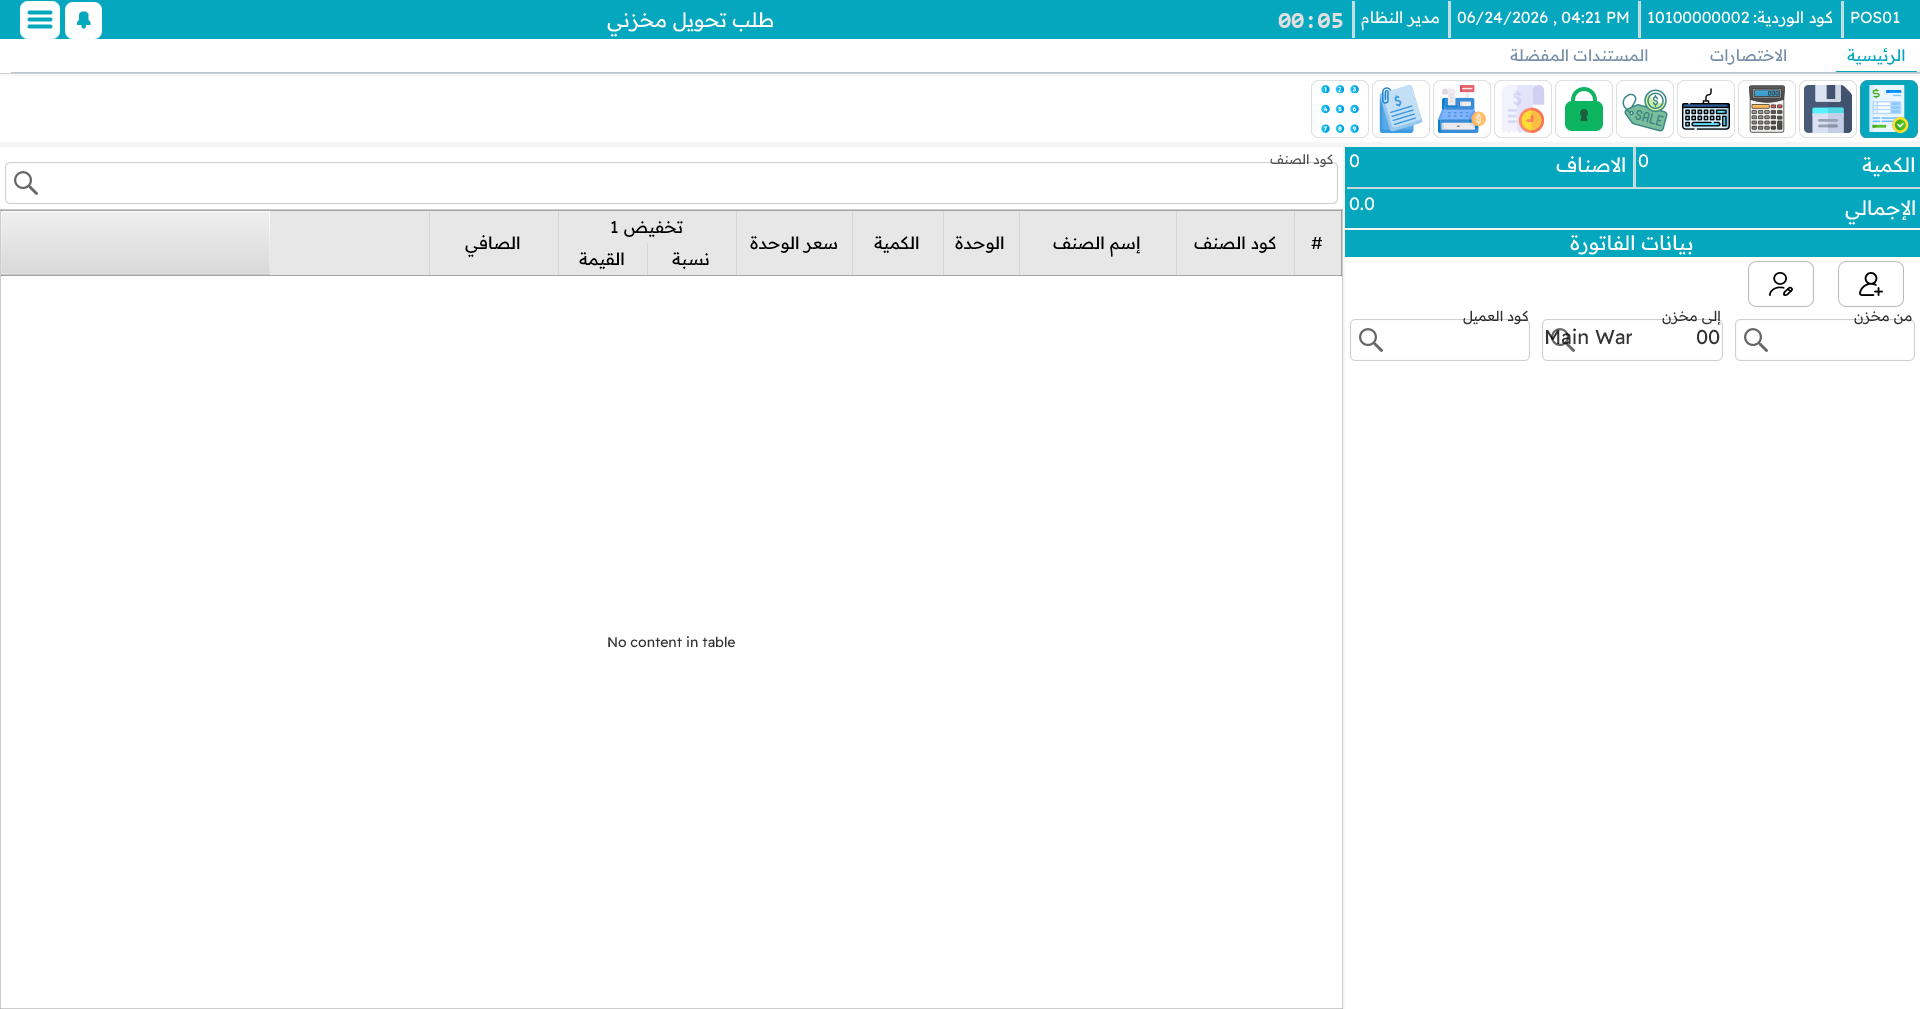Switch to the الاختصارات tab

1747,56
